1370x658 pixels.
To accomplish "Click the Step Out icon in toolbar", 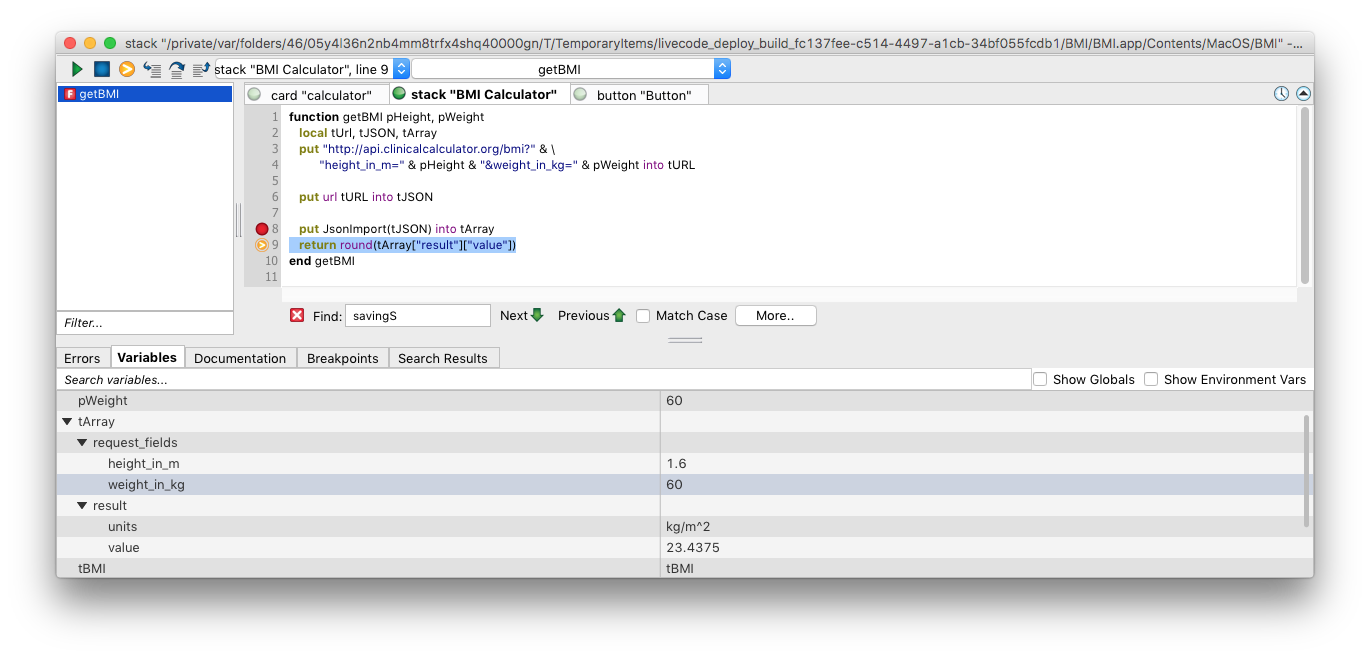I will (x=201, y=69).
